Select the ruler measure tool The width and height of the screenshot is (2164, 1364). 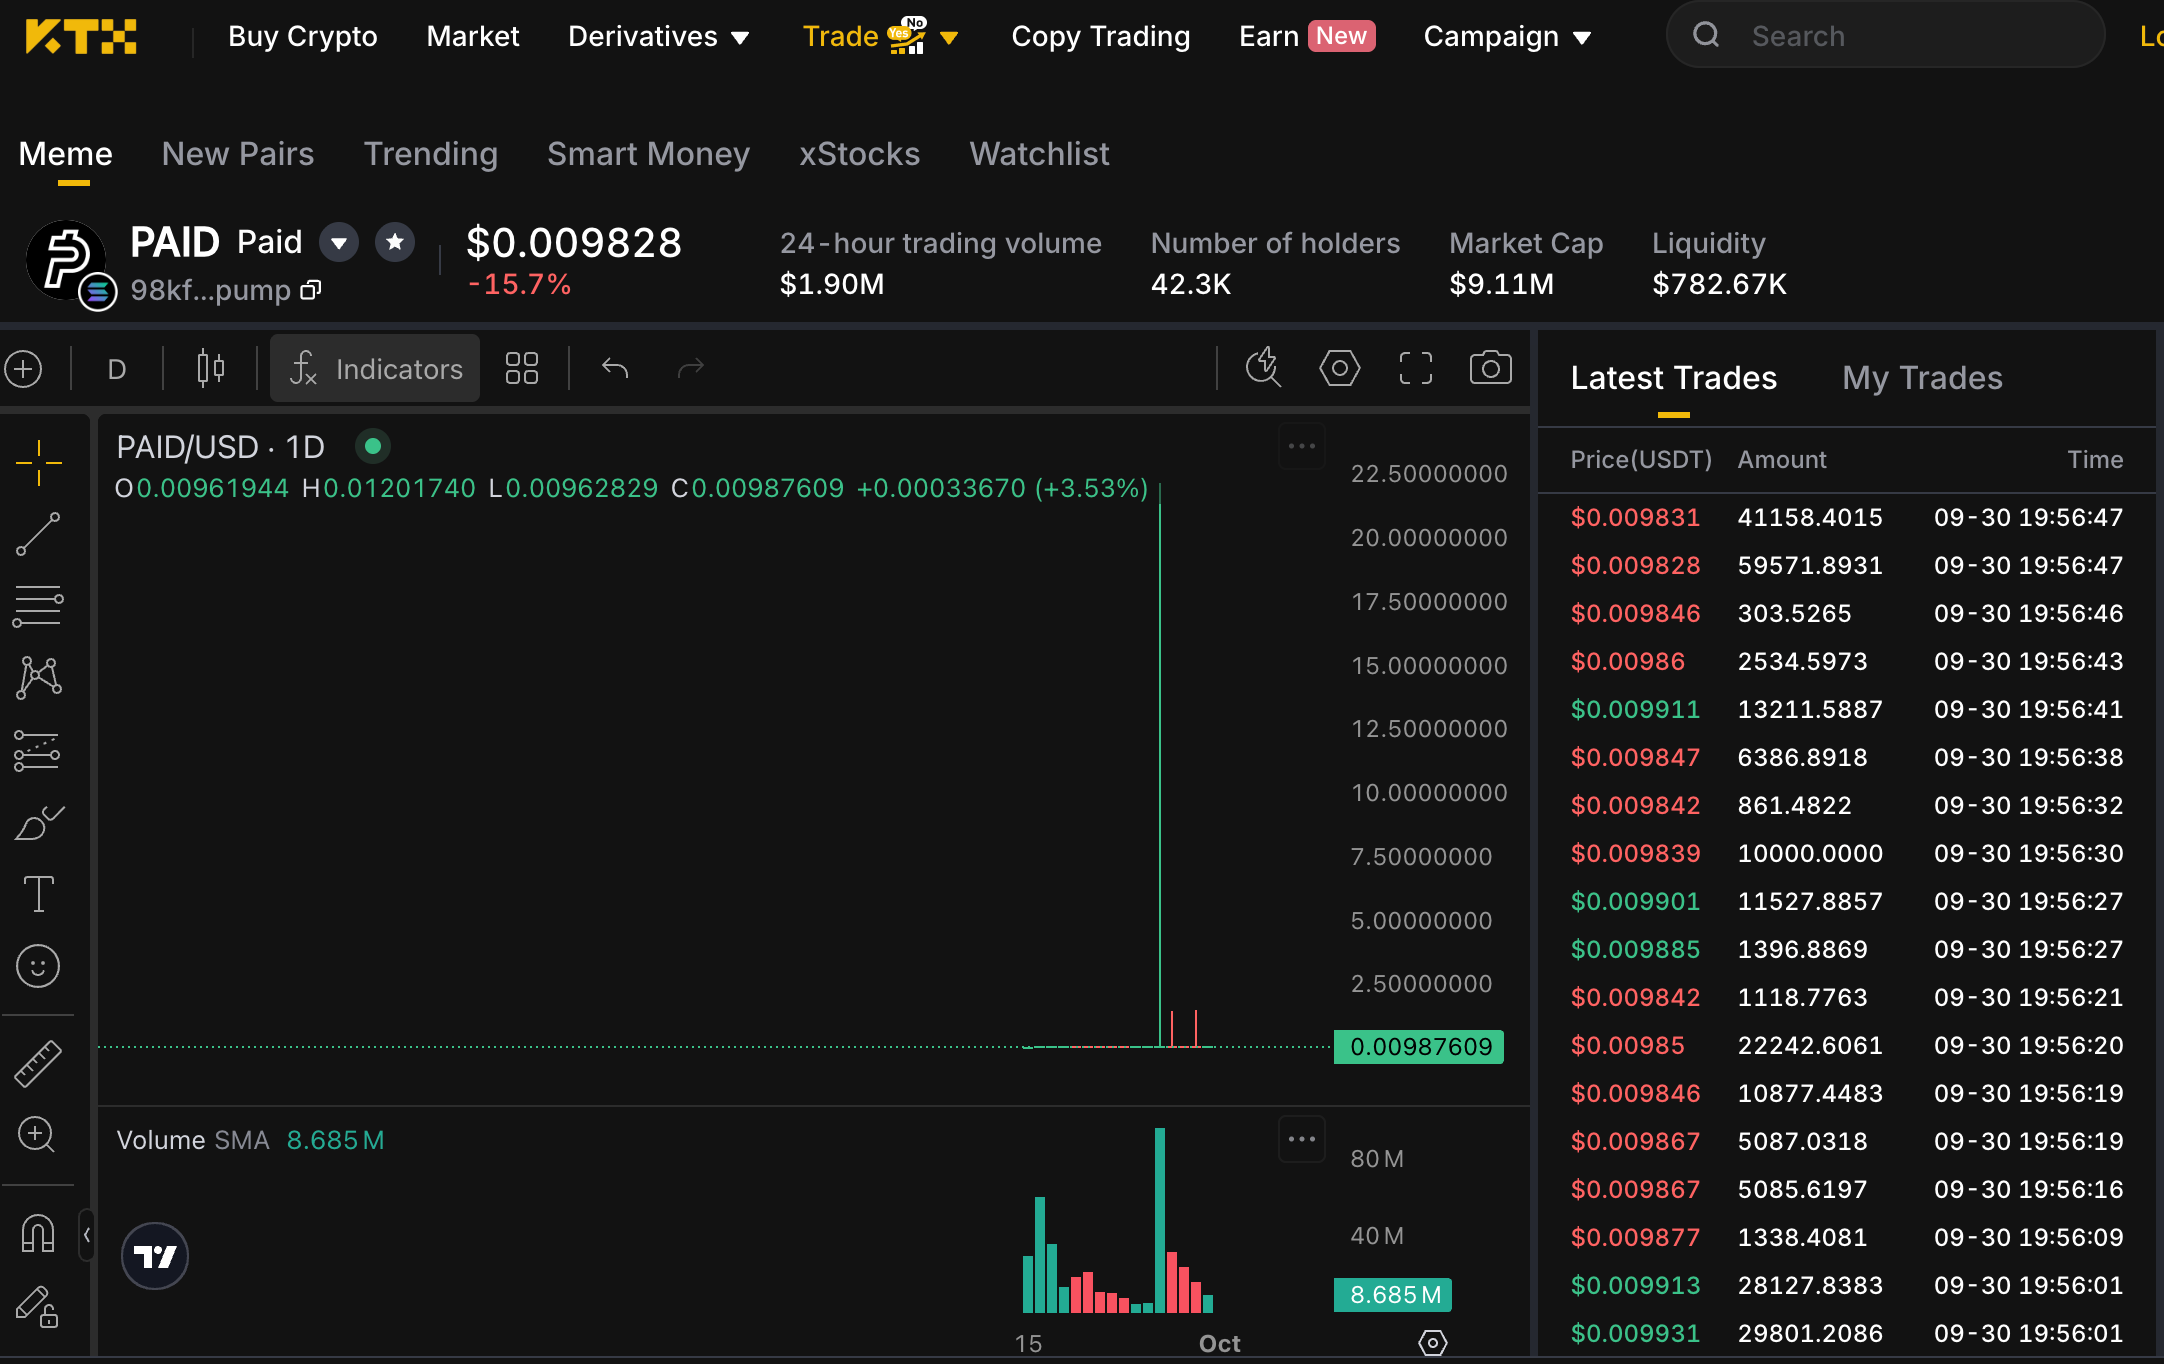coord(39,1063)
